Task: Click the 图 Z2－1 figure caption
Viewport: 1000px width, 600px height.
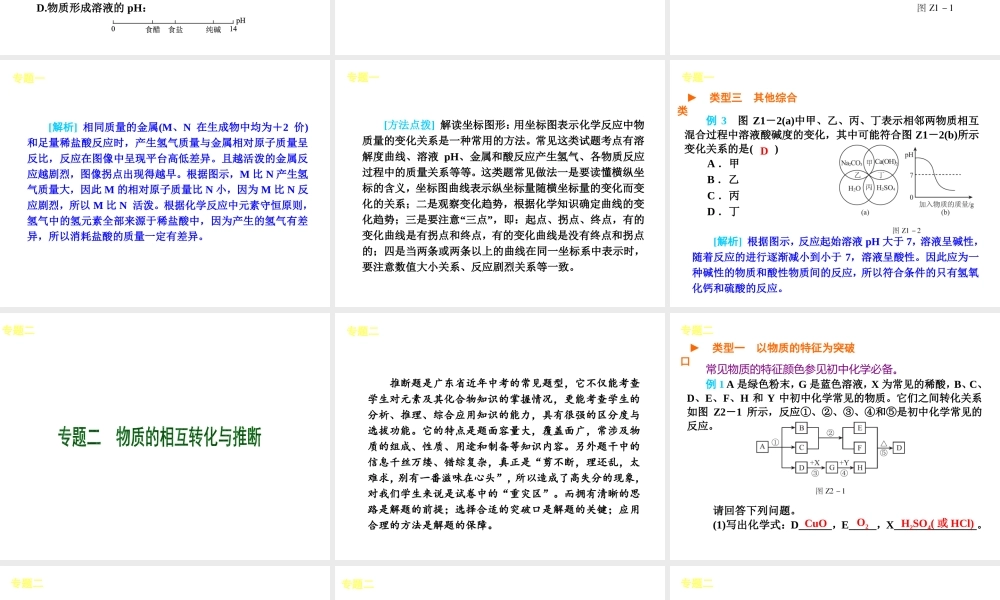Action: pos(830,491)
